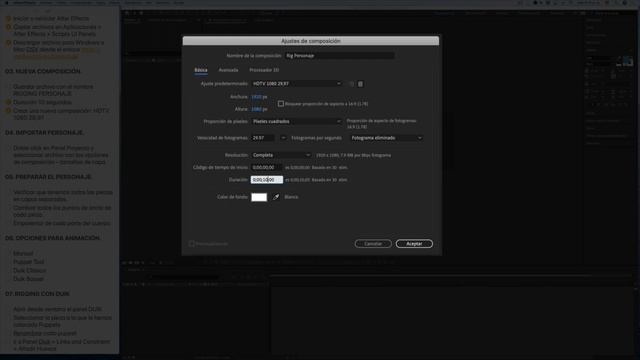Click the Código de tiempo de inicio field
The height and width of the screenshot is (360, 640).
tap(267, 167)
